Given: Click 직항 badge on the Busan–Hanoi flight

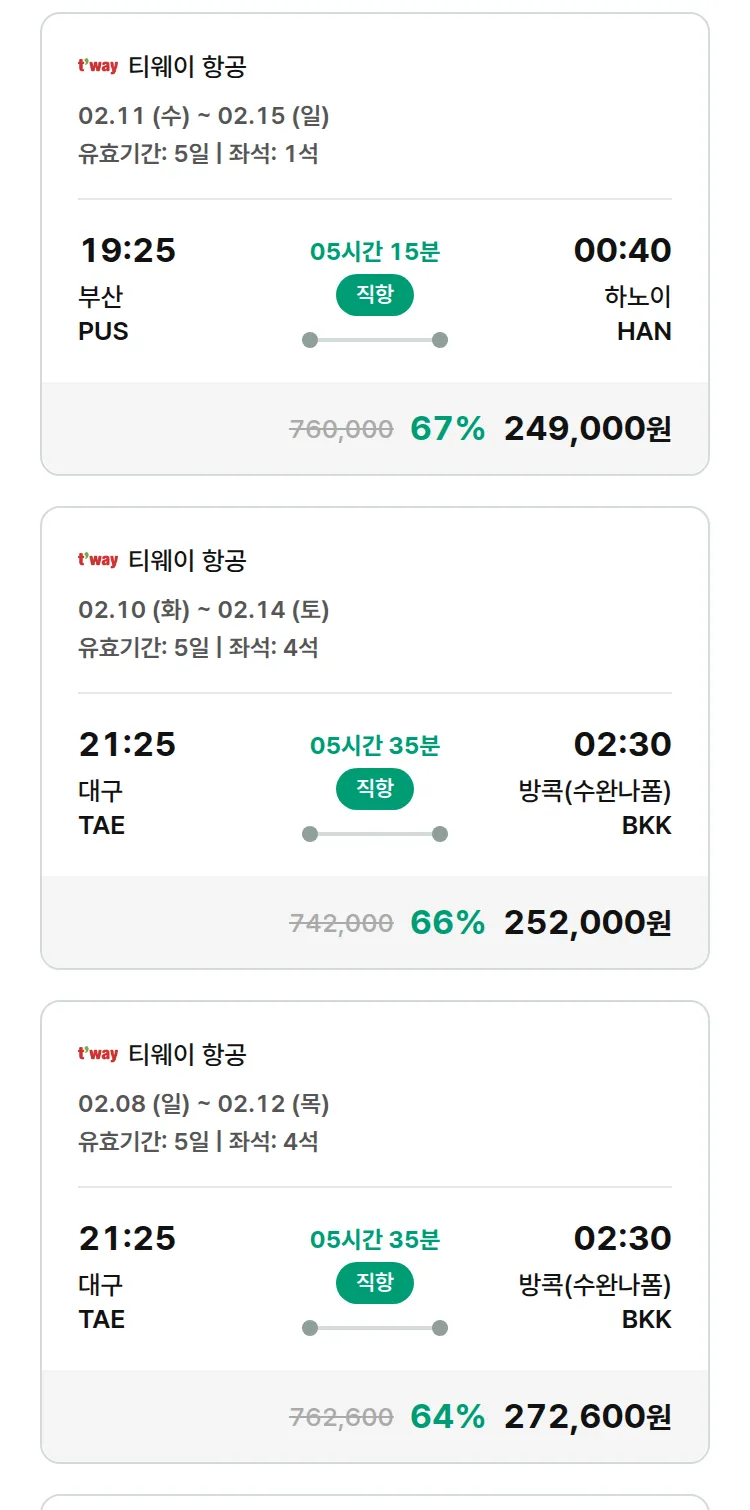Looking at the screenshot, I should pos(374,295).
